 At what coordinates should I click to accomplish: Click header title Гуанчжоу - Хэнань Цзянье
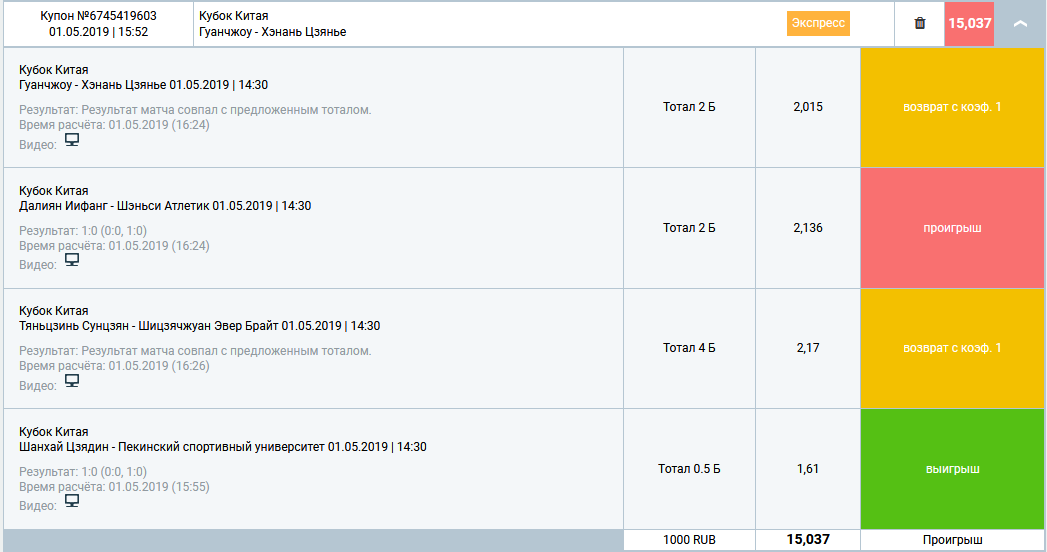[272, 32]
